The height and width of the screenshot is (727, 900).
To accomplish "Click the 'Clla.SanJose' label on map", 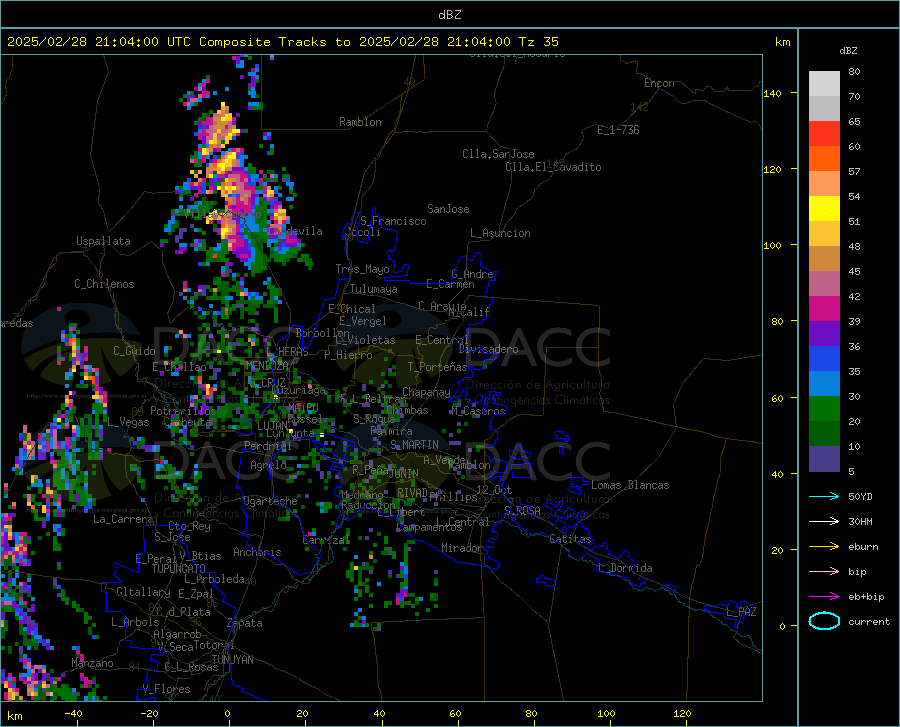I will tap(498, 154).
